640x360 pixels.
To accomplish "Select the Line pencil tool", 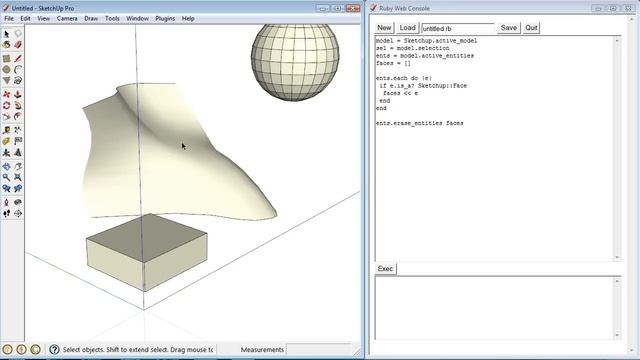I will click(18, 59).
